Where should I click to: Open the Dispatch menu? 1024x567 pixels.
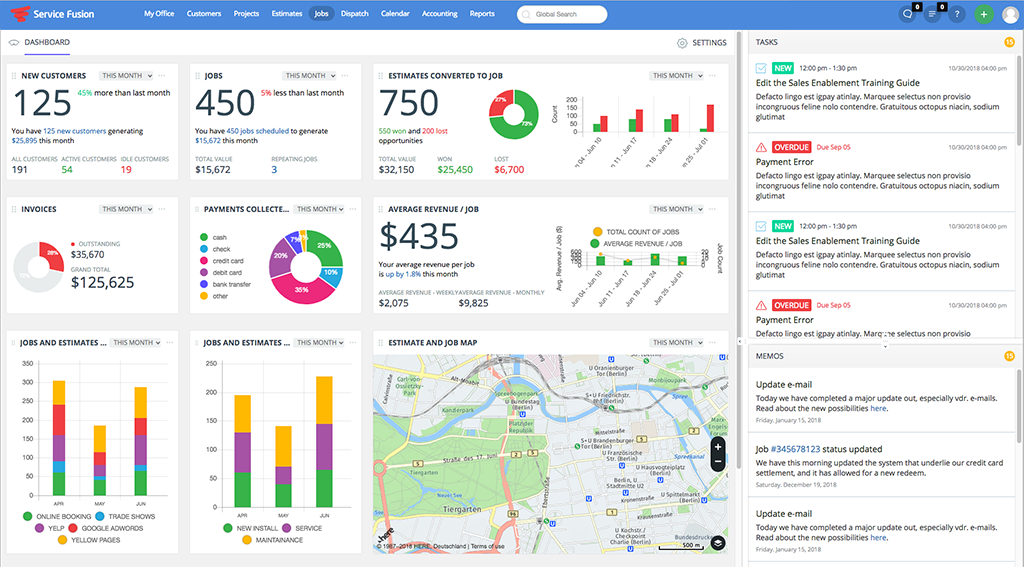click(354, 14)
